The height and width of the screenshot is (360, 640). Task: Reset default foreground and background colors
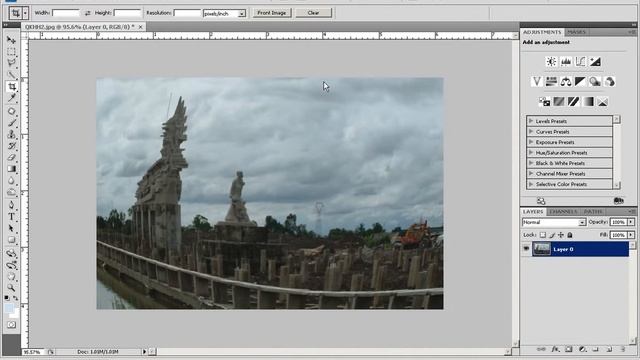(x=7, y=298)
